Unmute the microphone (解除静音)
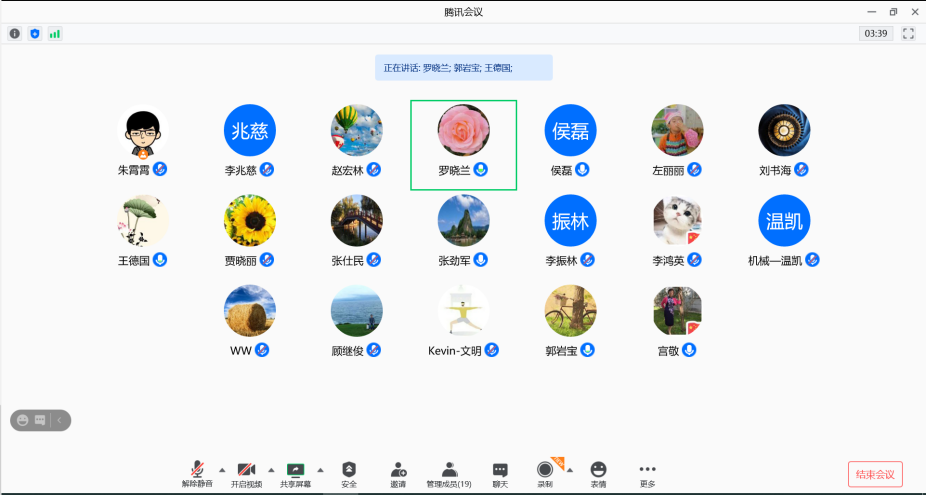This screenshot has width=926, height=495. (197, 471)
